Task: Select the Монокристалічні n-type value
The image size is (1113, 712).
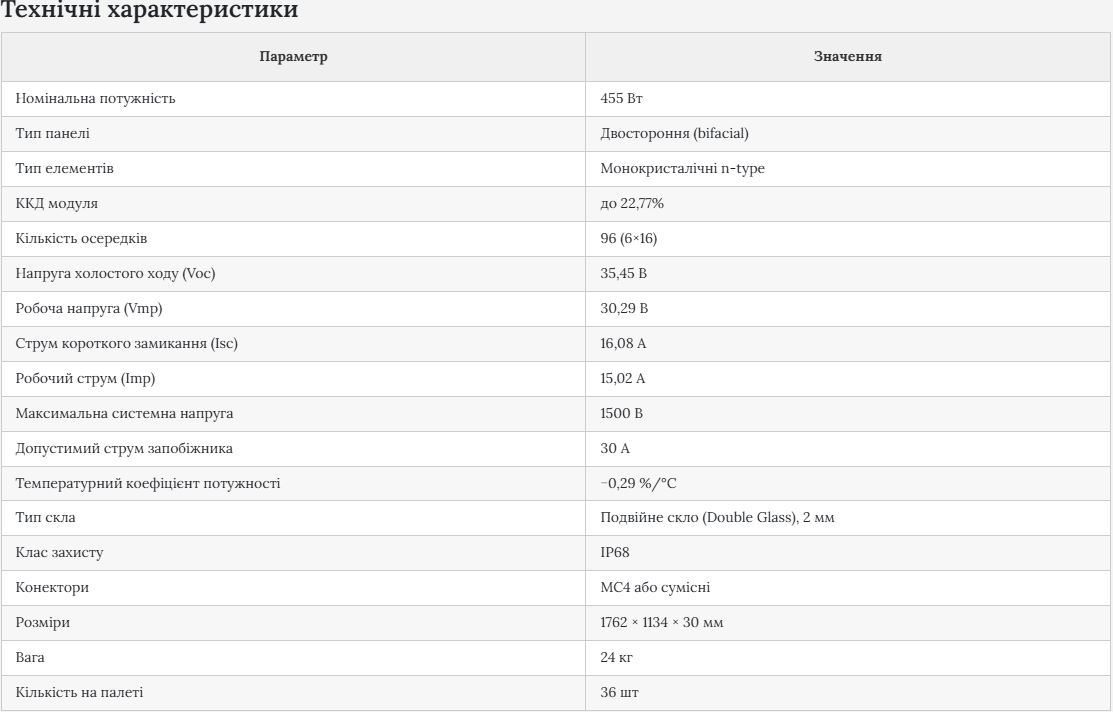Action: 682,168
